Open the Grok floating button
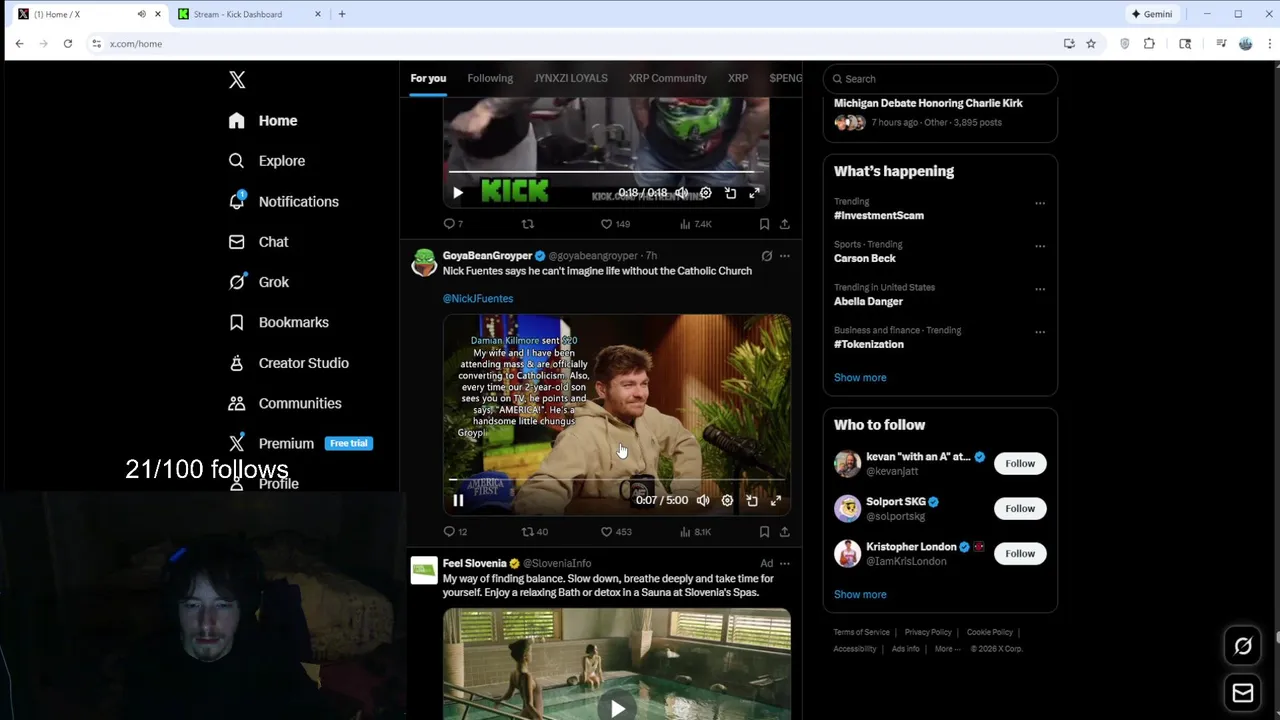Image resolution: width=1280 pixels, height=720 pixels. pos(1243,646)
